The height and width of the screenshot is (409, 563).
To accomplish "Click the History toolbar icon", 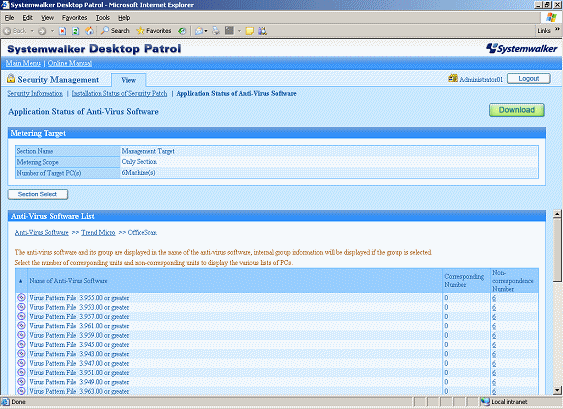I will (x=182, y=31).
